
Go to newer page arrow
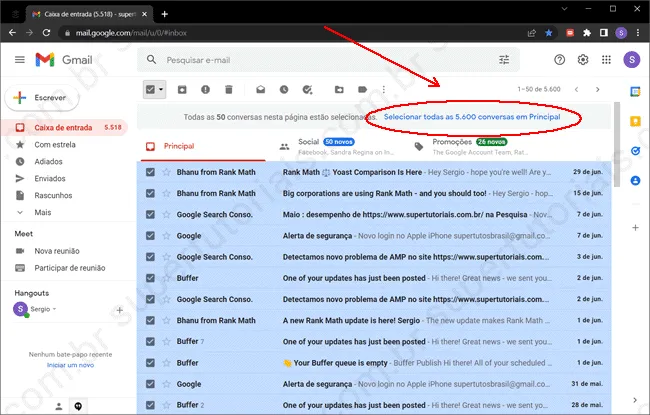pyautogui.click(x=576, y=89)
